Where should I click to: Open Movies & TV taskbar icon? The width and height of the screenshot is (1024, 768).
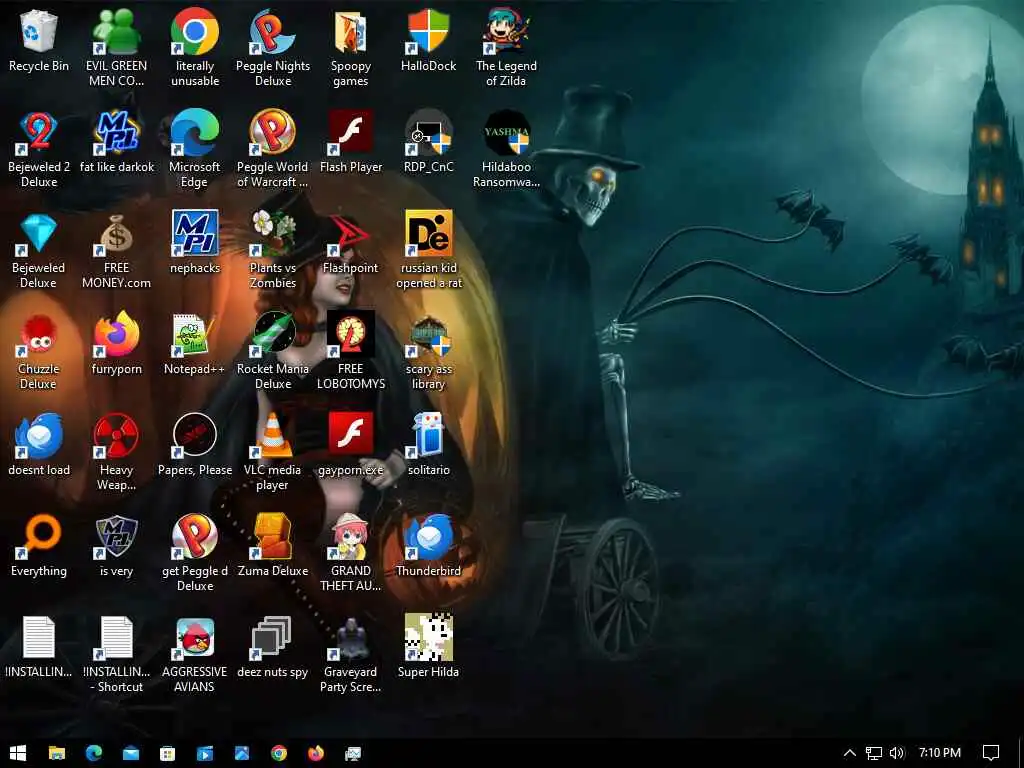(205, 753)
